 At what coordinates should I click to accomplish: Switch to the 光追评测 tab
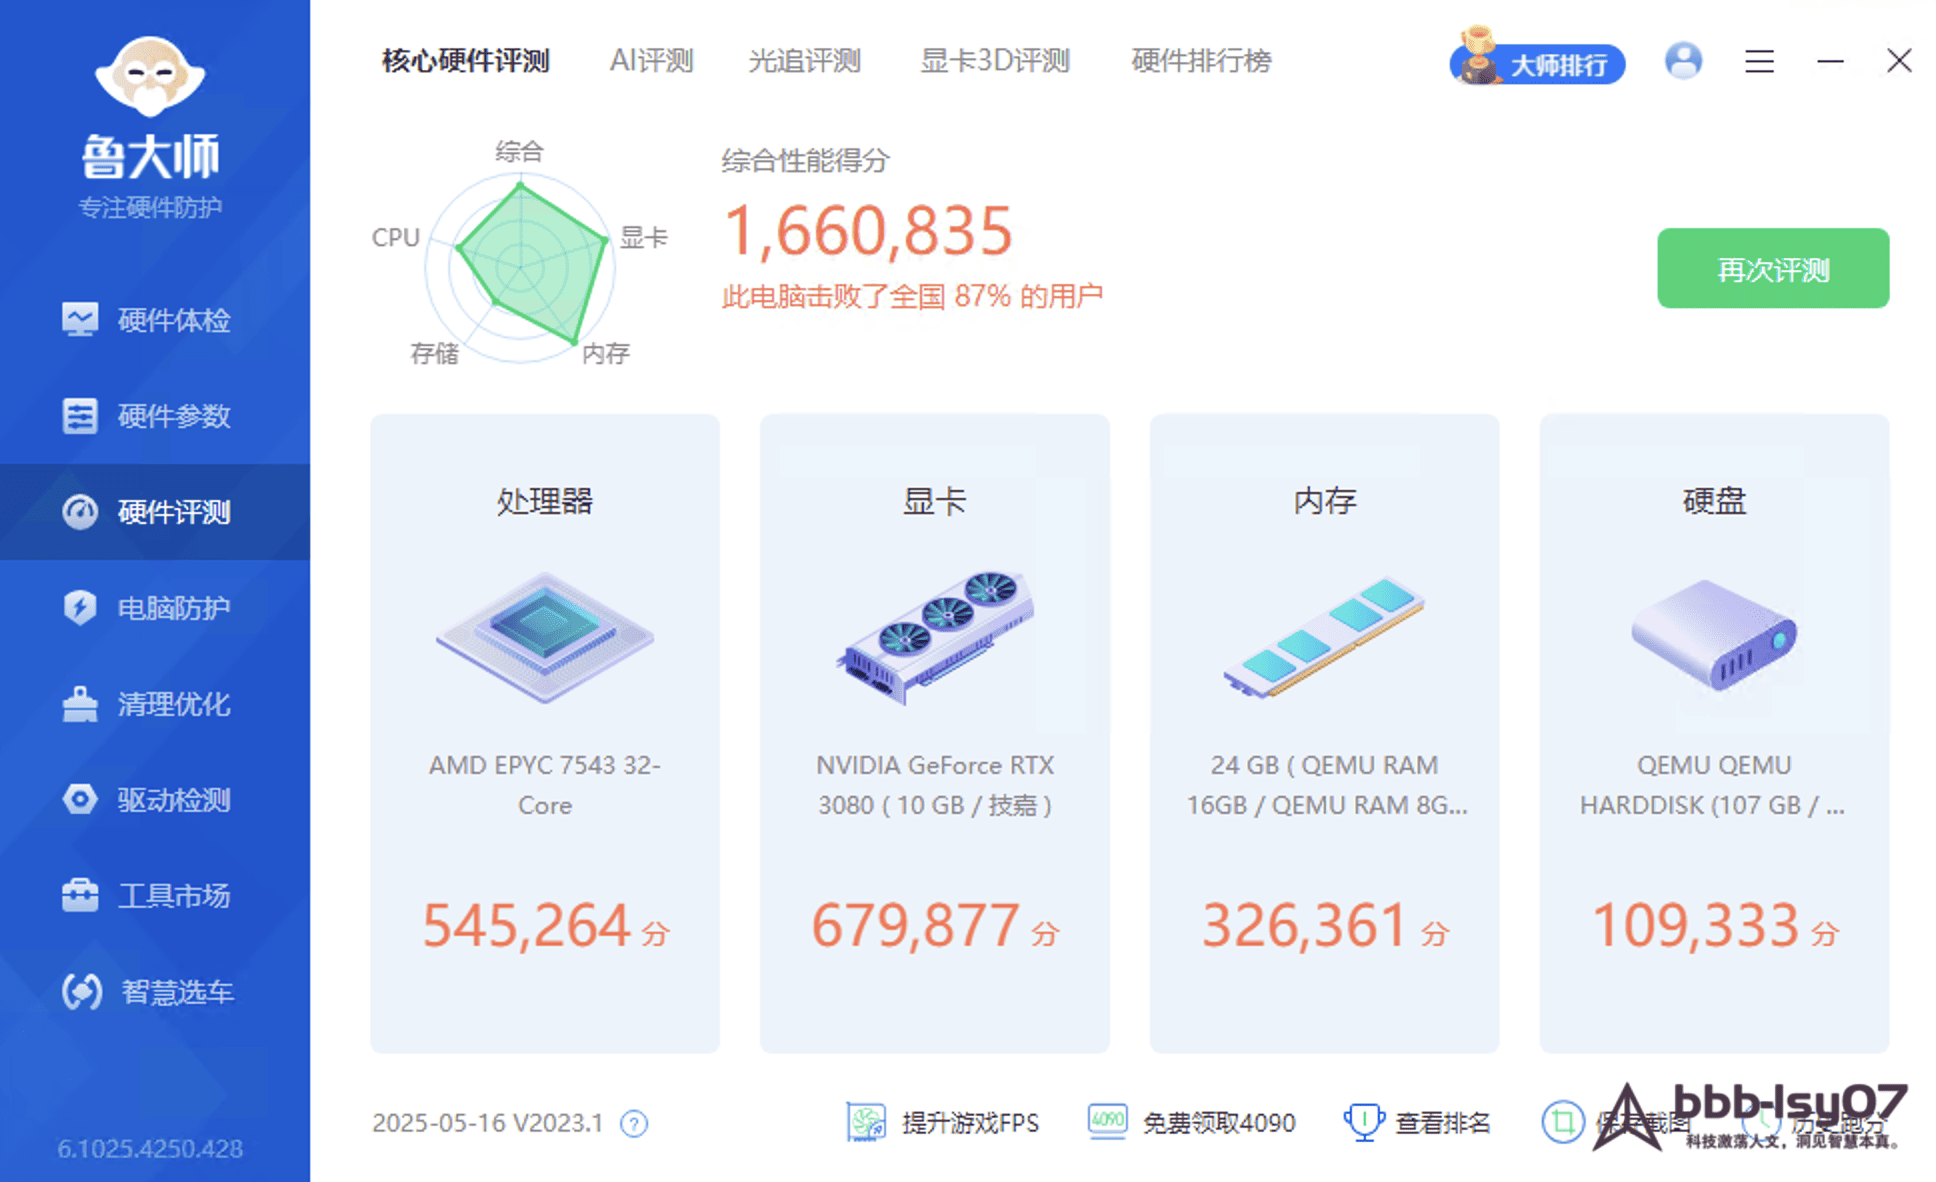[x=804, y=61]
